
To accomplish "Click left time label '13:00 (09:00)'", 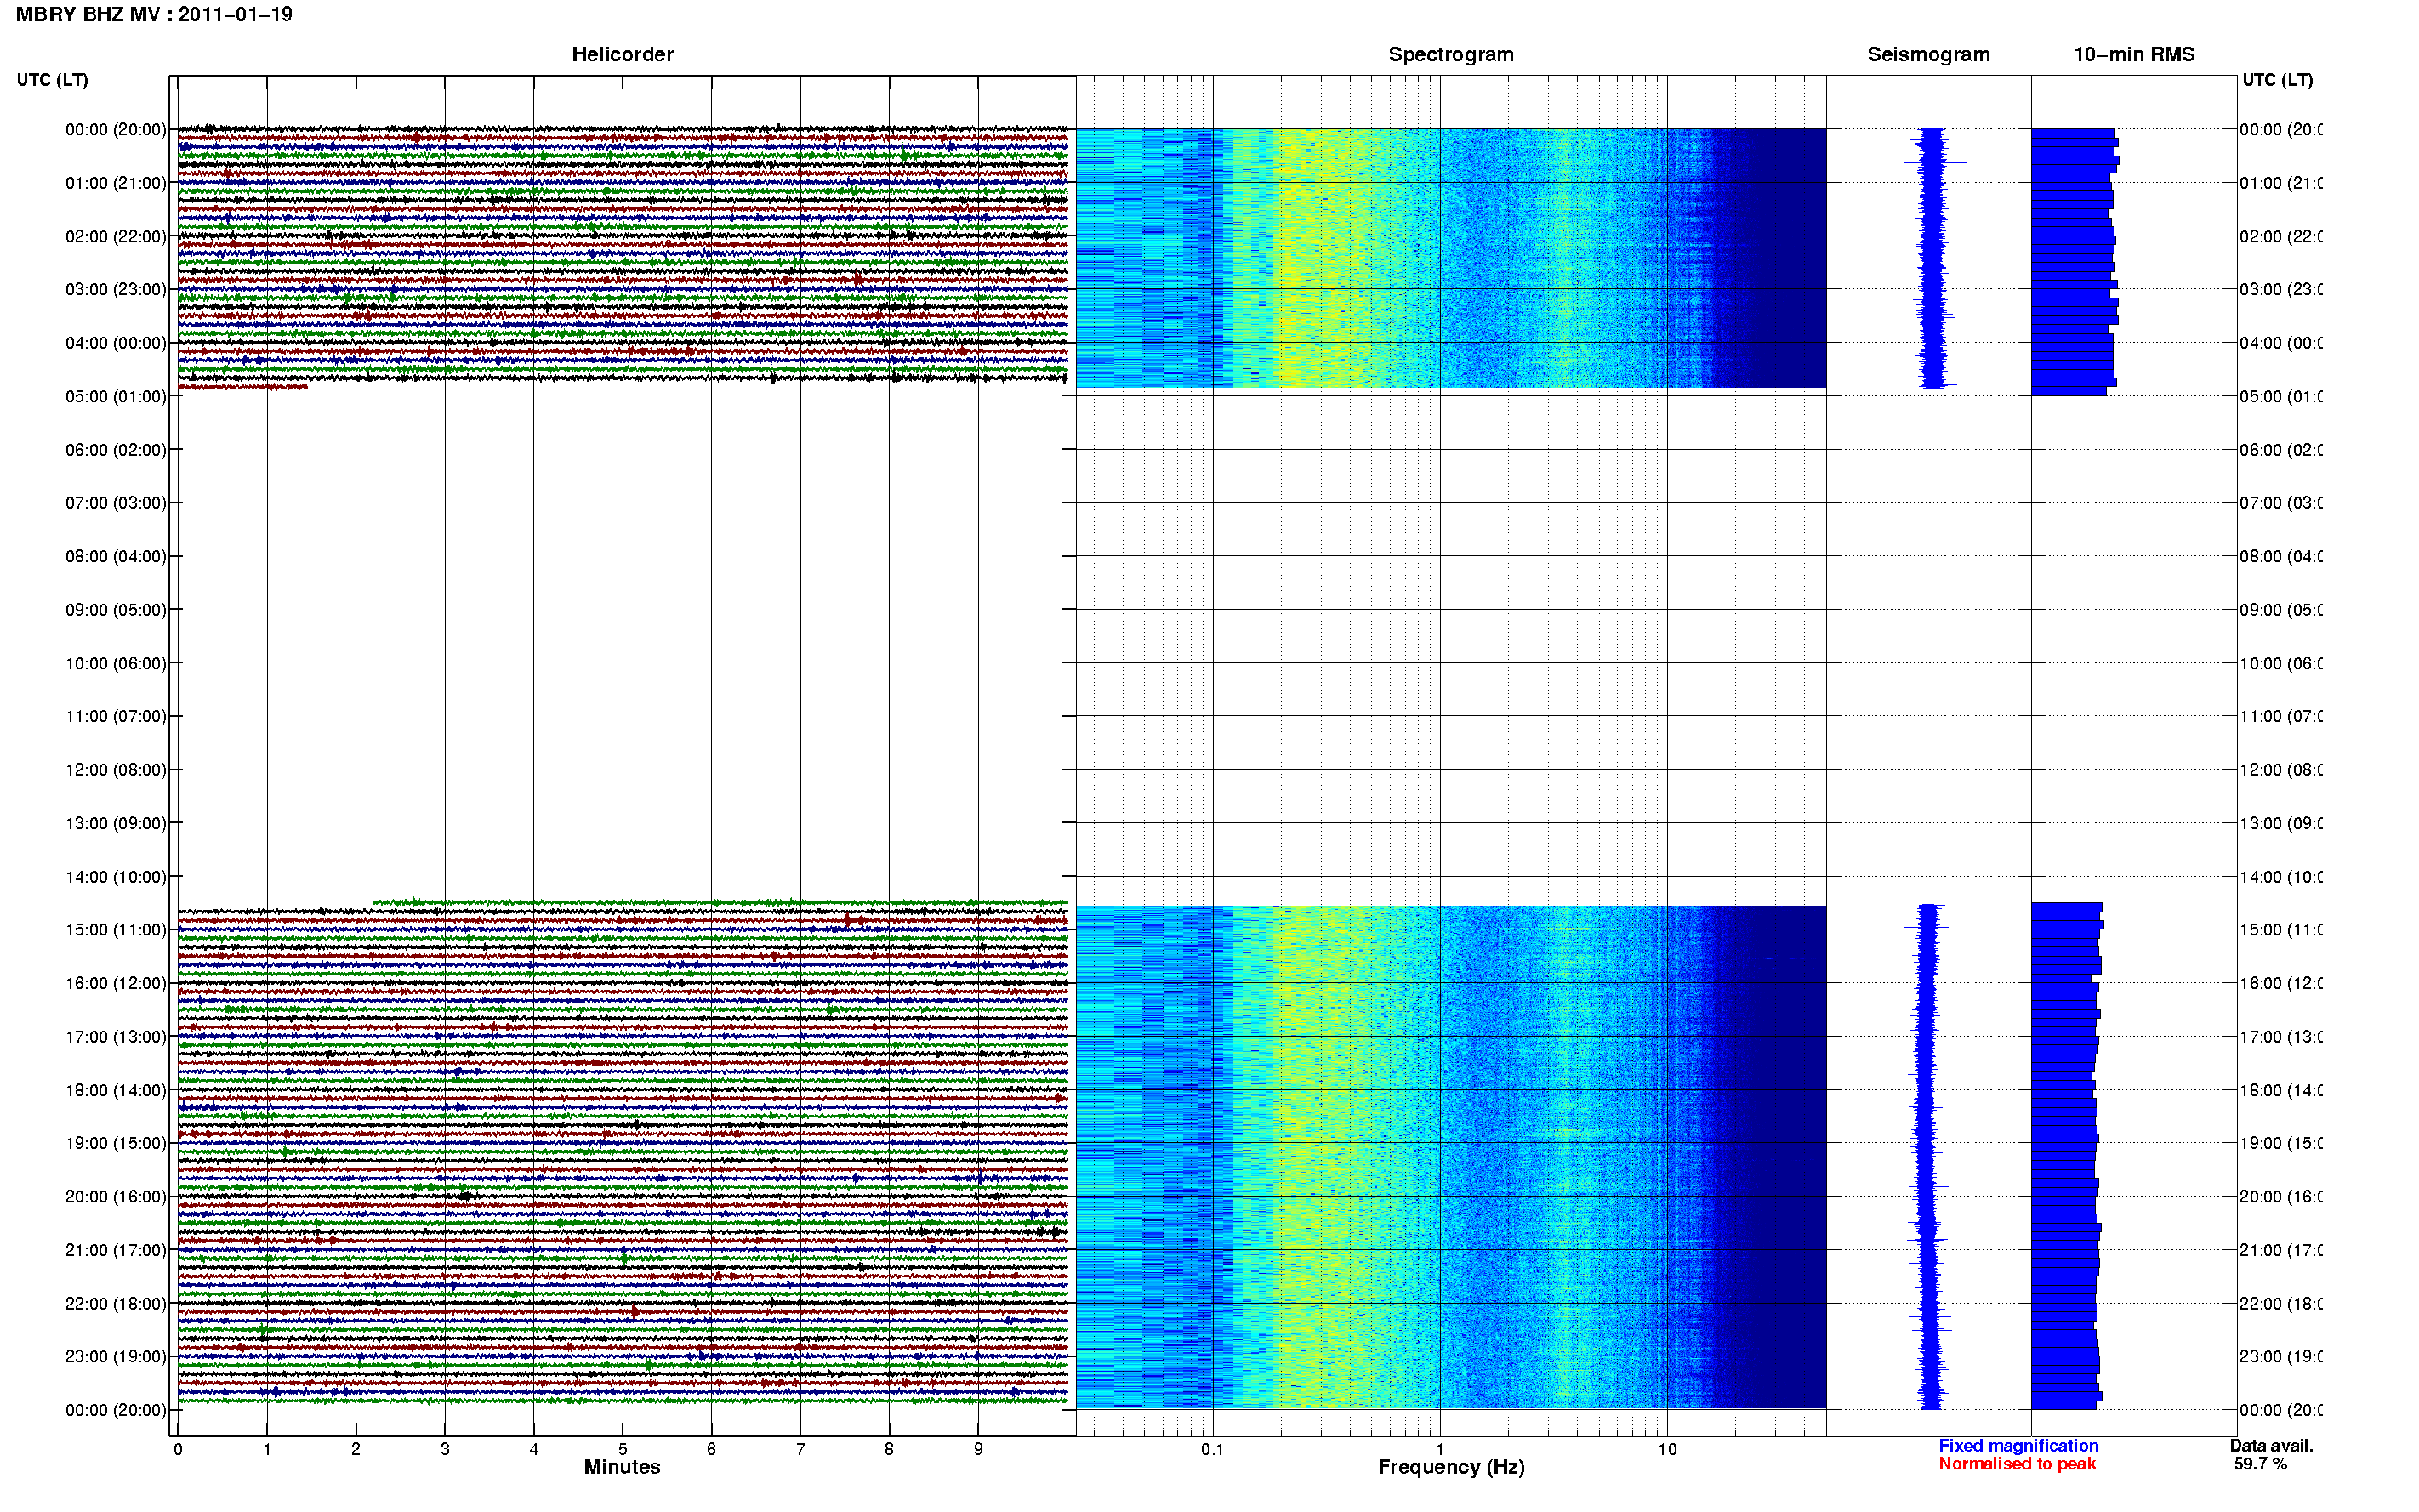I will pyautogui.click(x=116, y=823).
